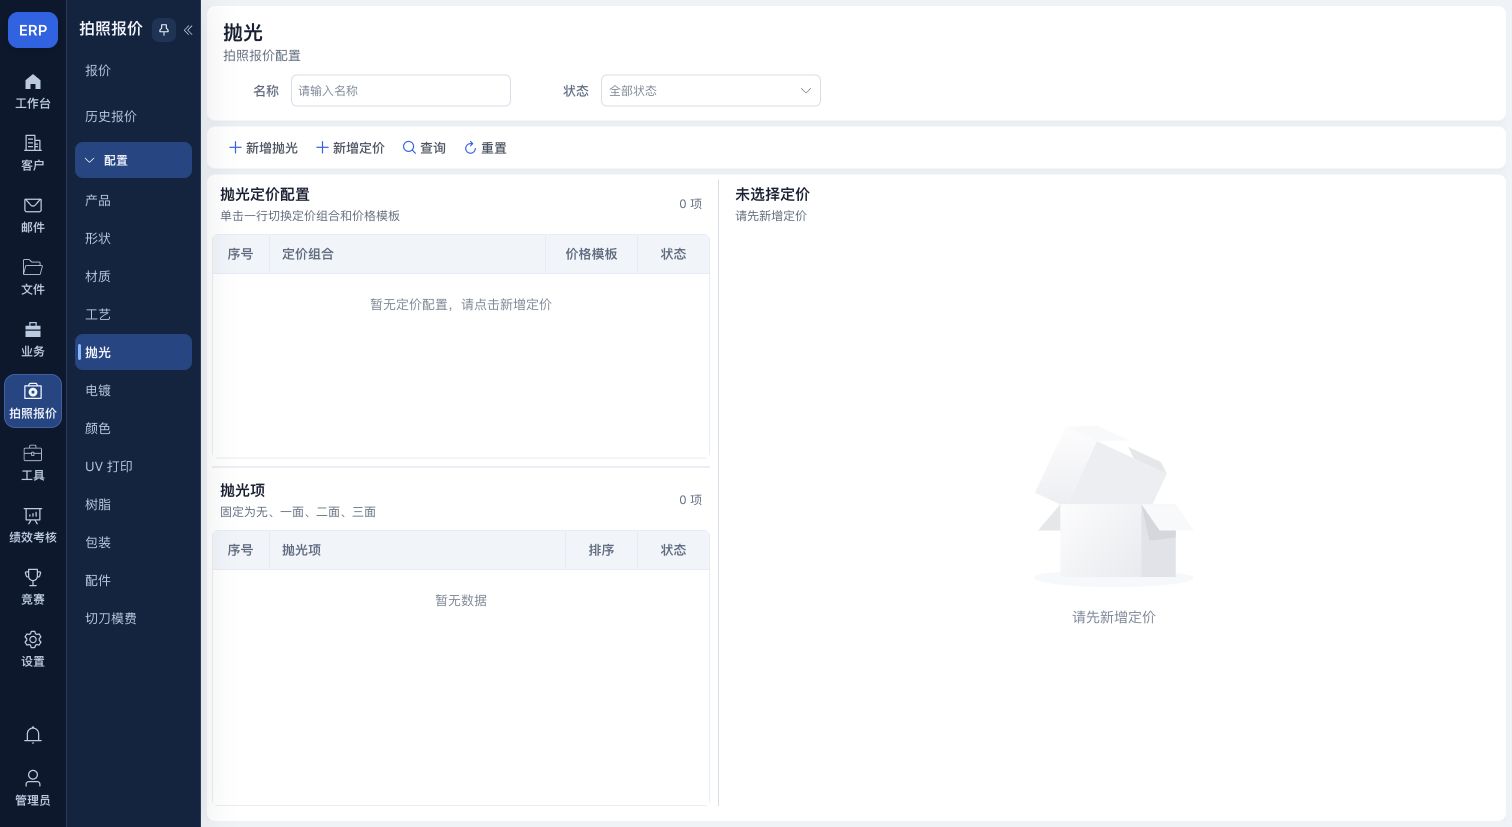
Task: Select 抛光 in the config menu
Action: tap(133, 352)
